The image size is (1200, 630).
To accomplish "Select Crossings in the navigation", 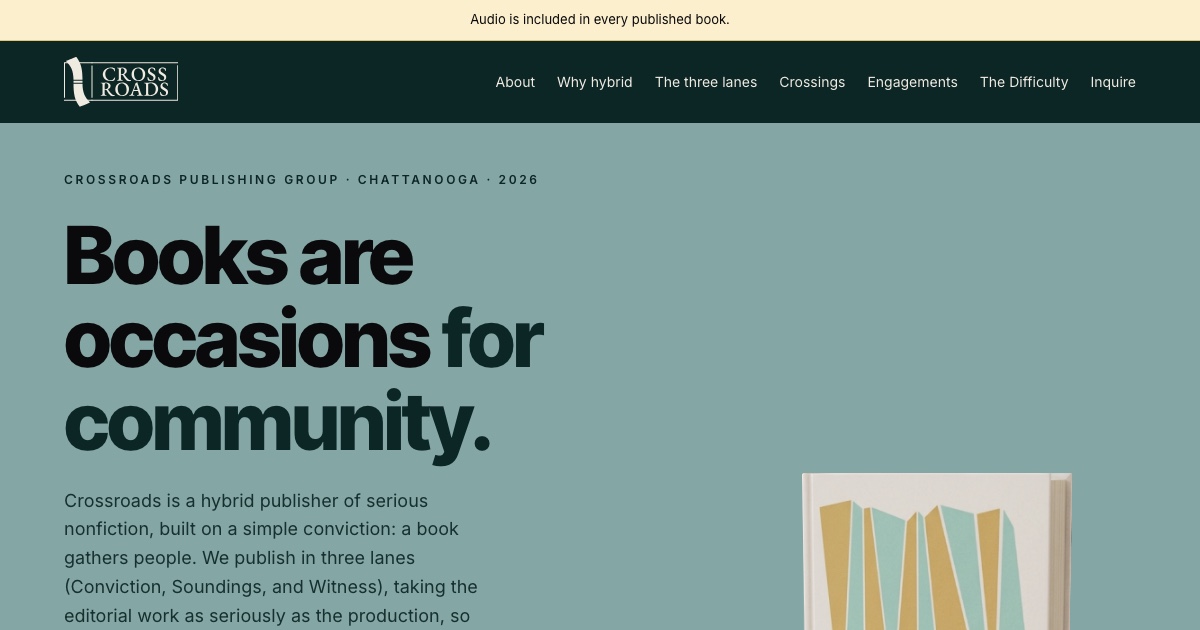I will point(812,82).
